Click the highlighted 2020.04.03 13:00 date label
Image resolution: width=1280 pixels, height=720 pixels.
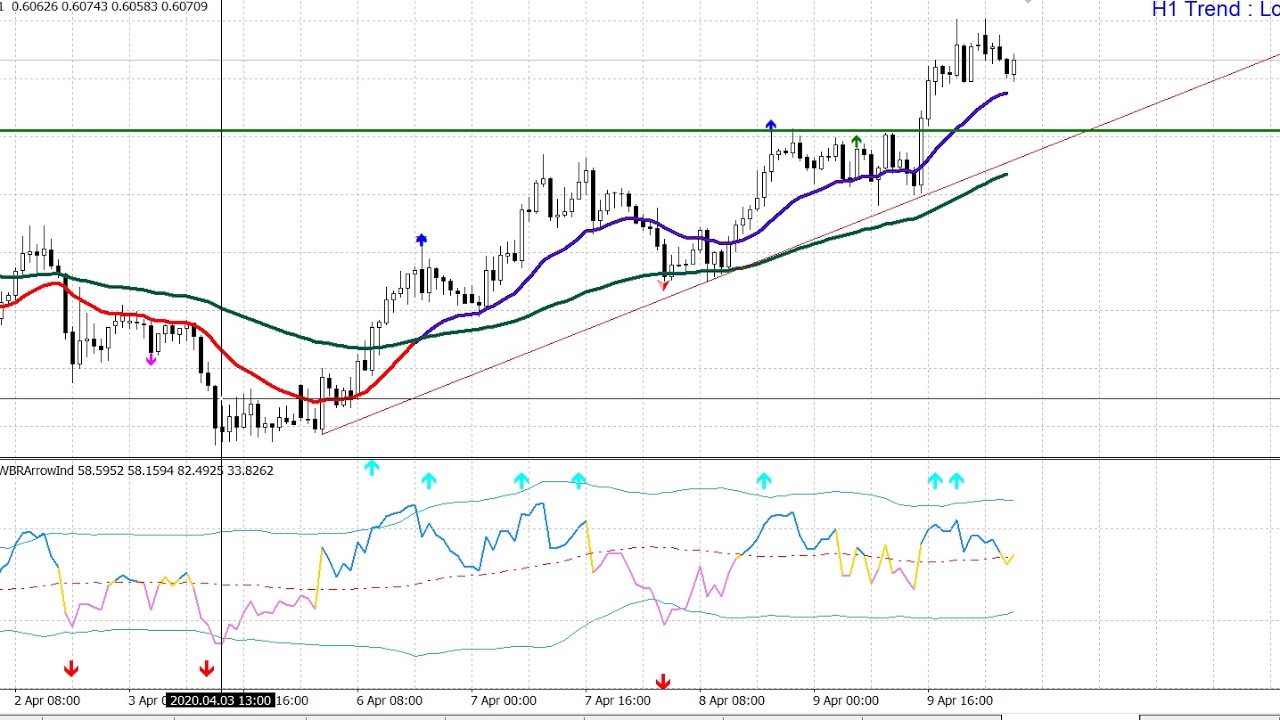[x=220, y=700]
